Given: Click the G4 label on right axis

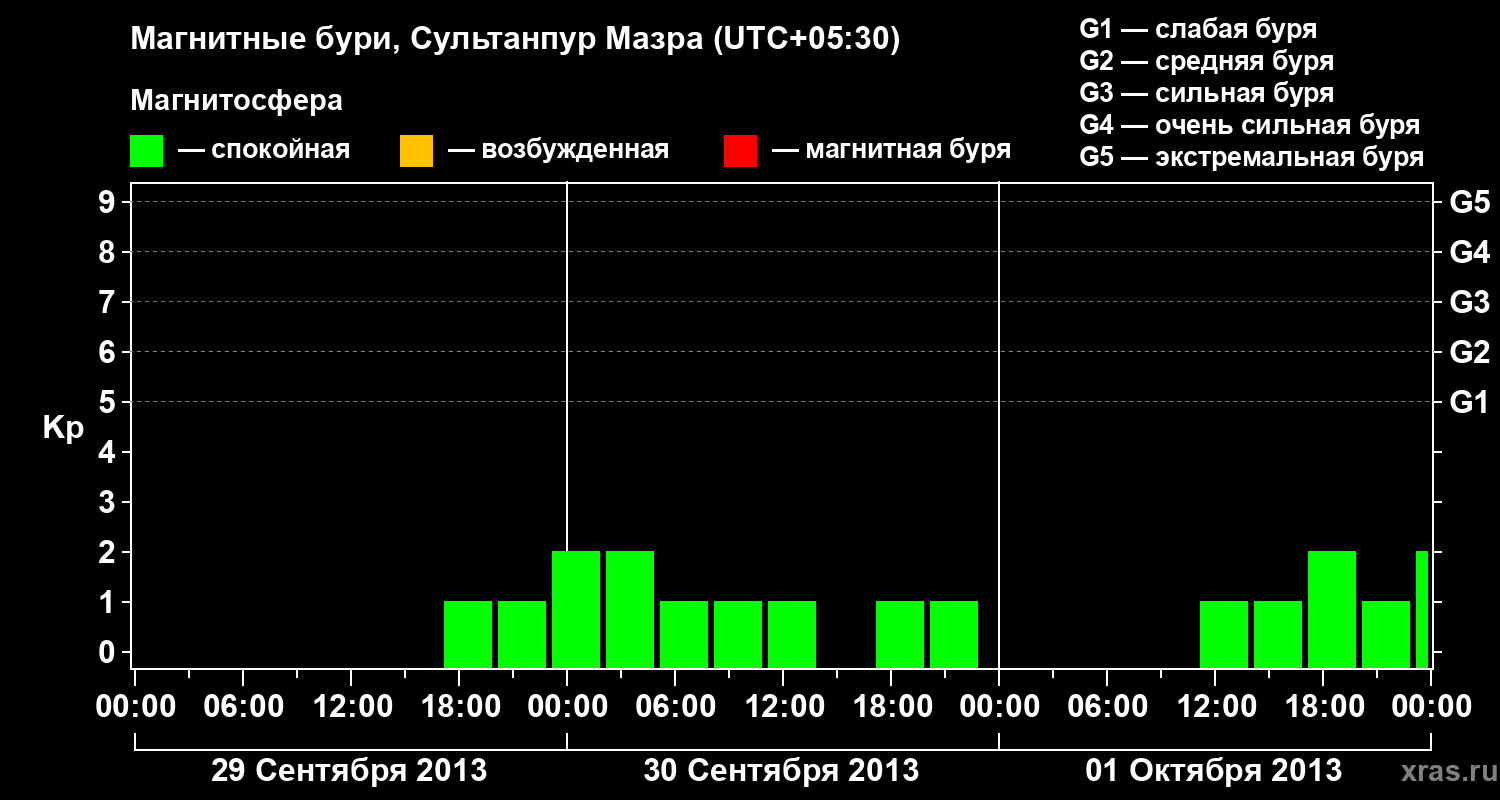Looking at the screenshot, I should tap(1469, 253).
